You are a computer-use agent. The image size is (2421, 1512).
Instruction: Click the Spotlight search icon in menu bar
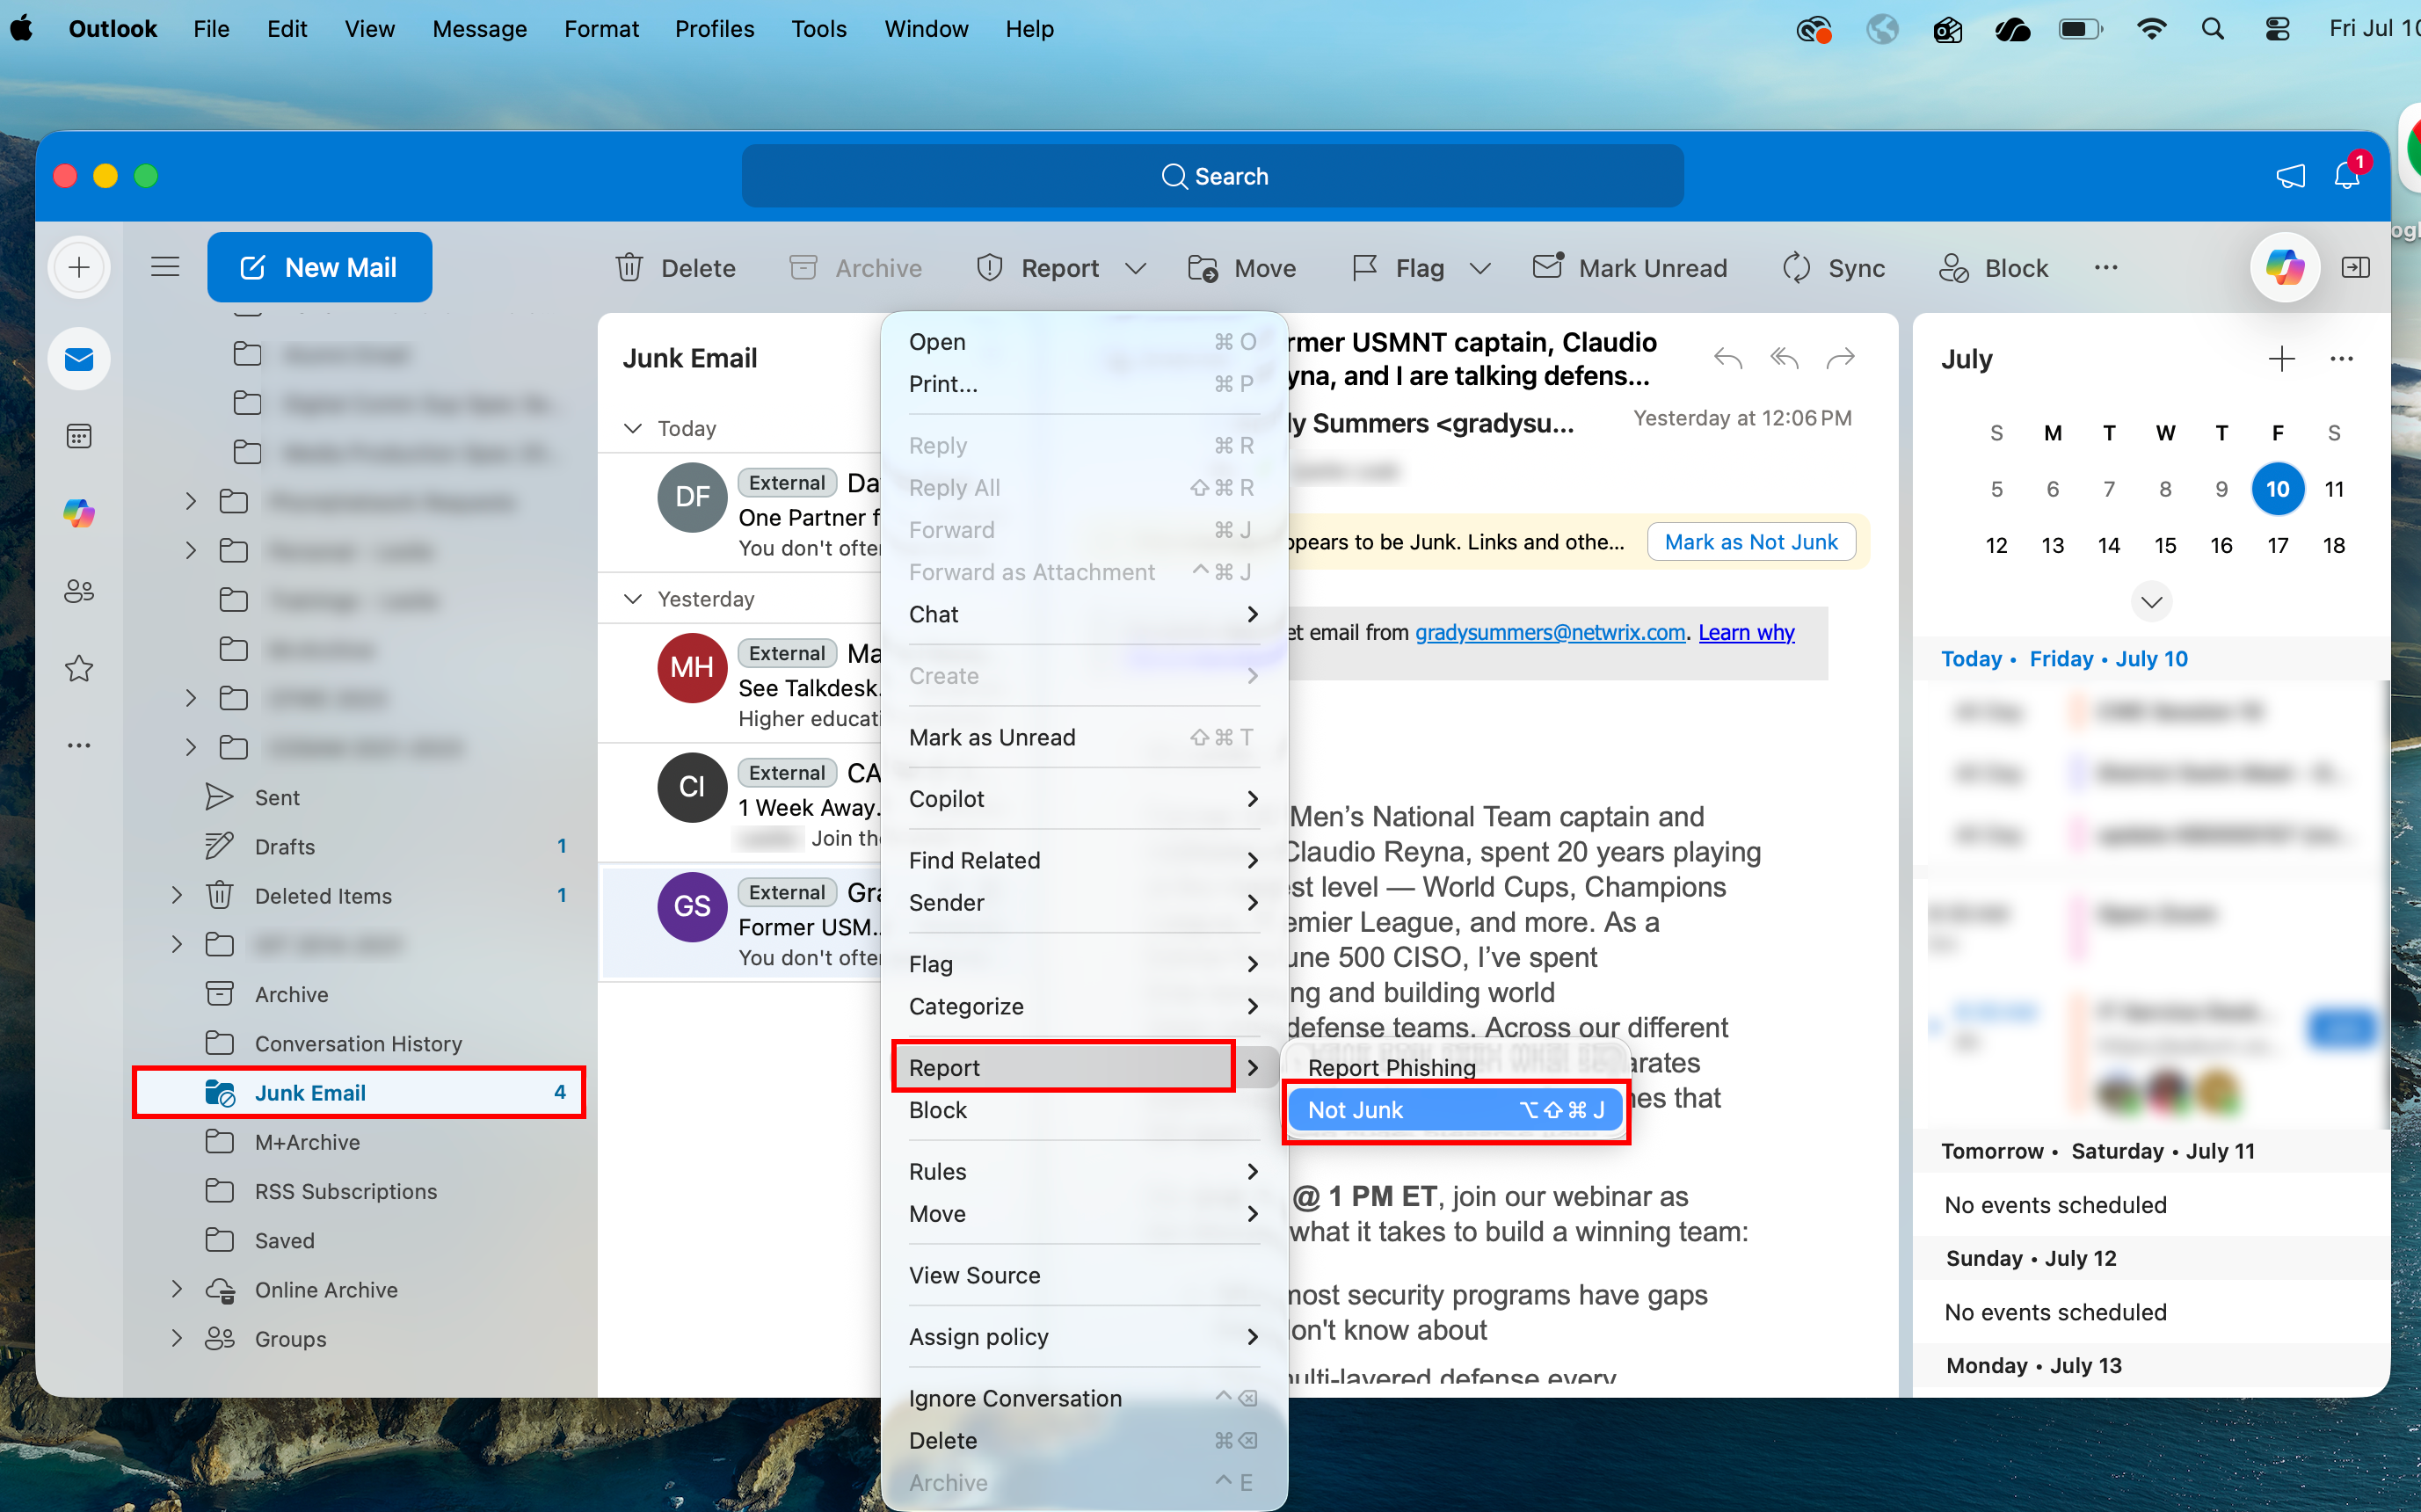[2211, 29]
